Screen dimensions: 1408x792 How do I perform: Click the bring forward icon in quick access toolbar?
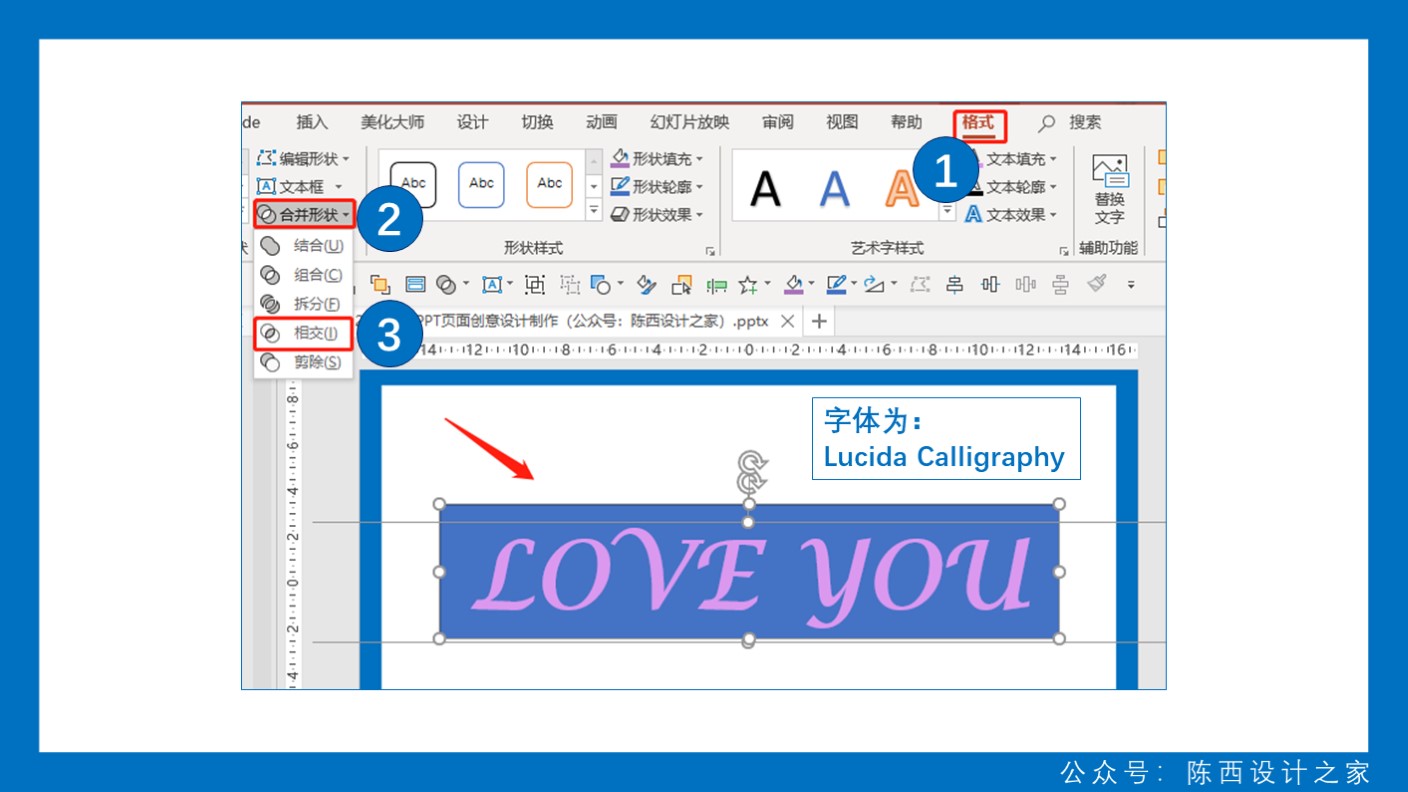tap(380, 285)
